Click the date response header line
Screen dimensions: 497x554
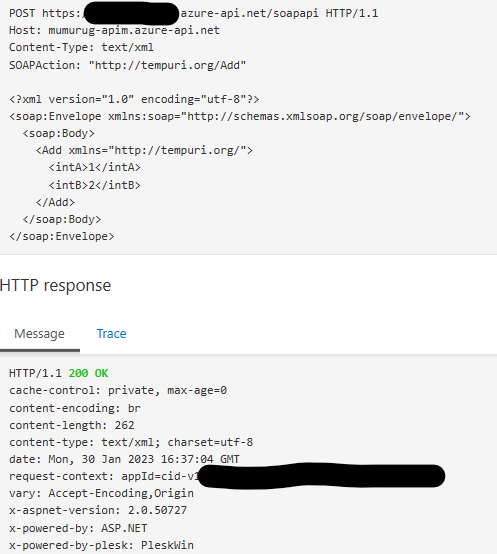(x=124, y=459)
